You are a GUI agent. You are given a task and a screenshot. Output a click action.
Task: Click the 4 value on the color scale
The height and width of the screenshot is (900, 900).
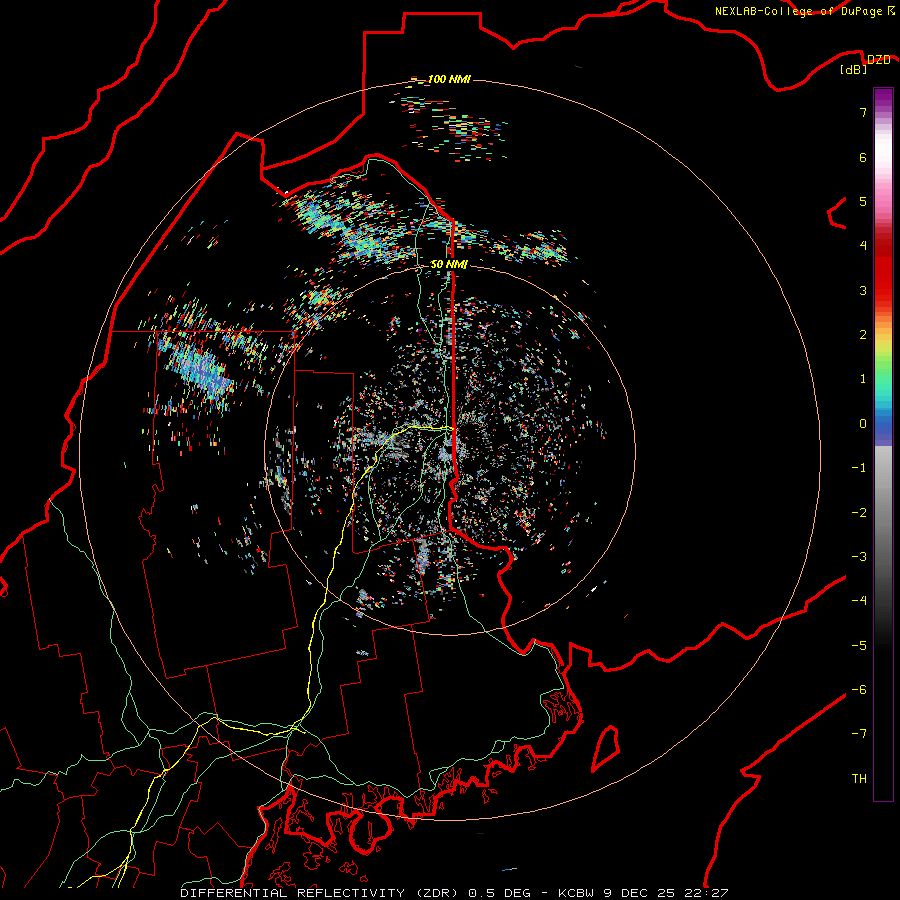(863, 246)
